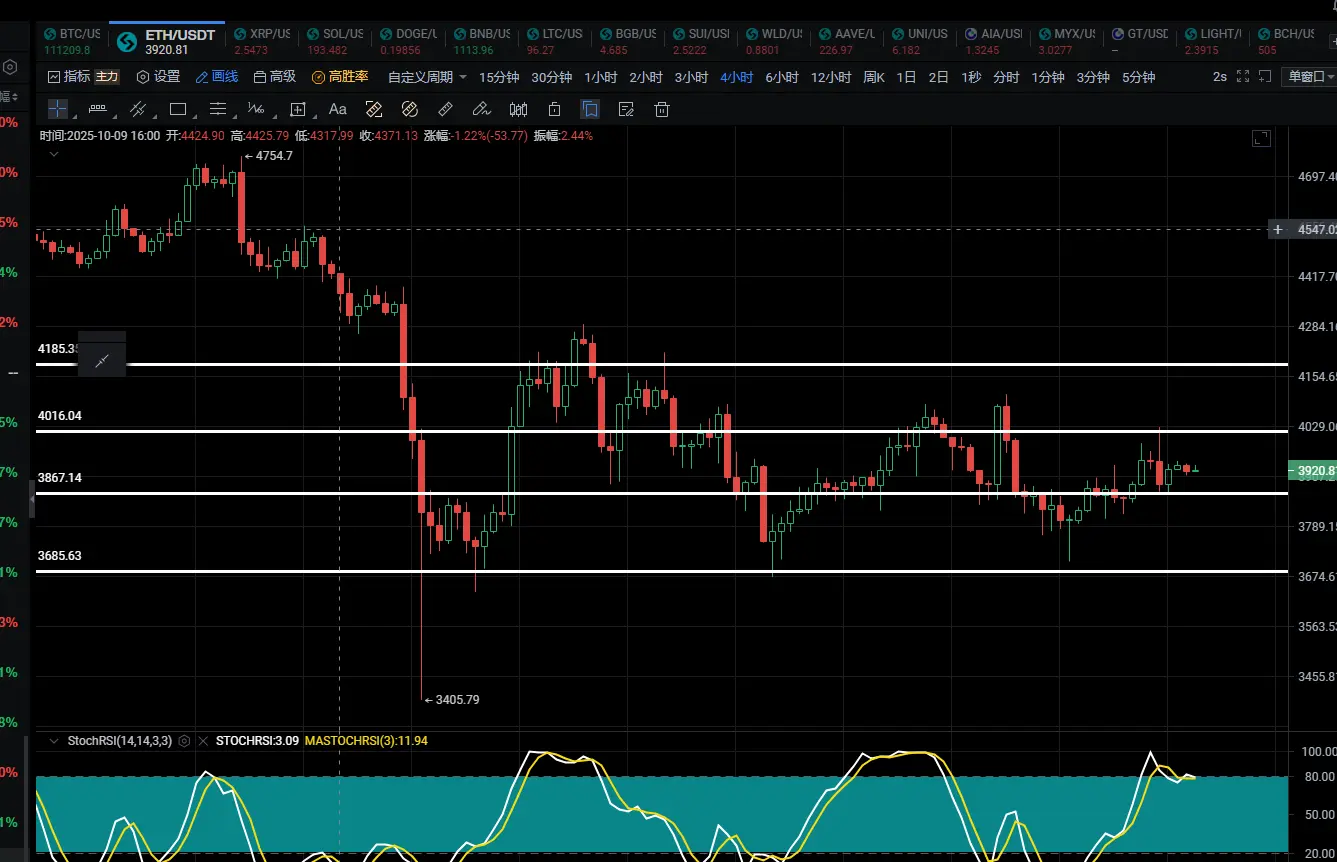Remove StochRSI indicator with X icon
The height and width of the screenshot is (862, 1337).
[x=203, y=741]
